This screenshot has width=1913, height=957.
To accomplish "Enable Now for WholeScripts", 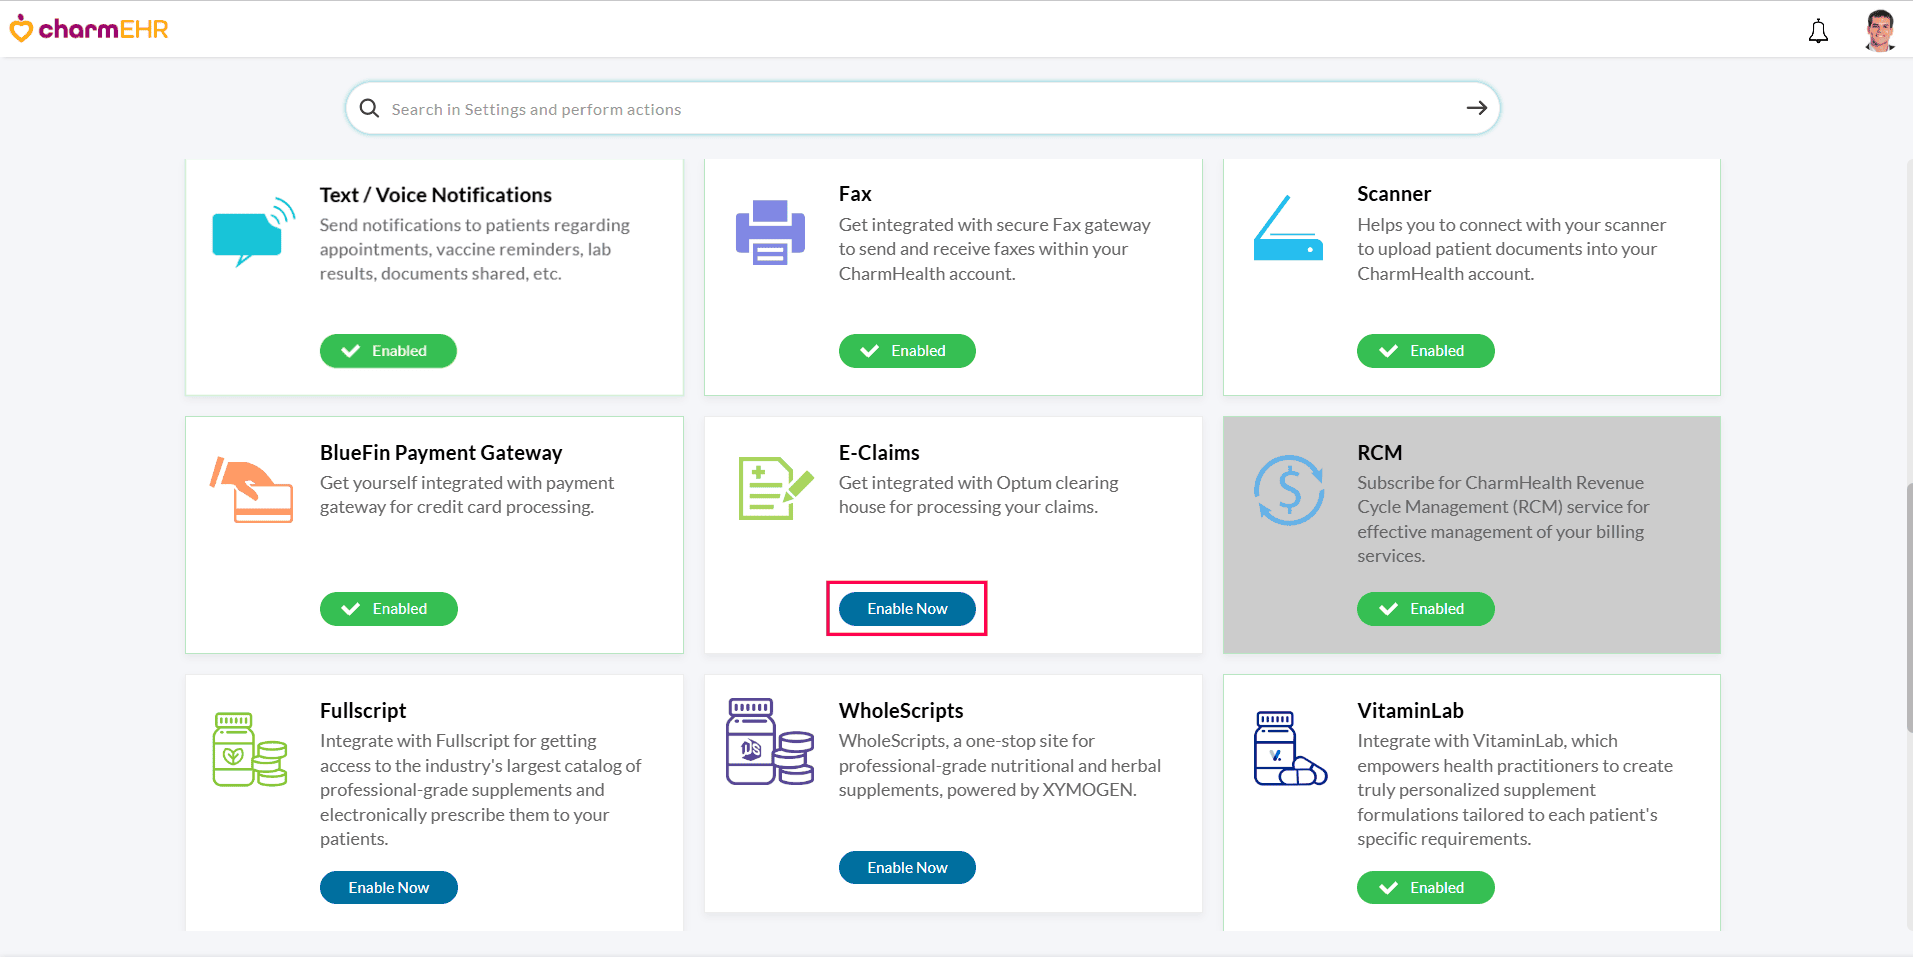I will 906,867.
